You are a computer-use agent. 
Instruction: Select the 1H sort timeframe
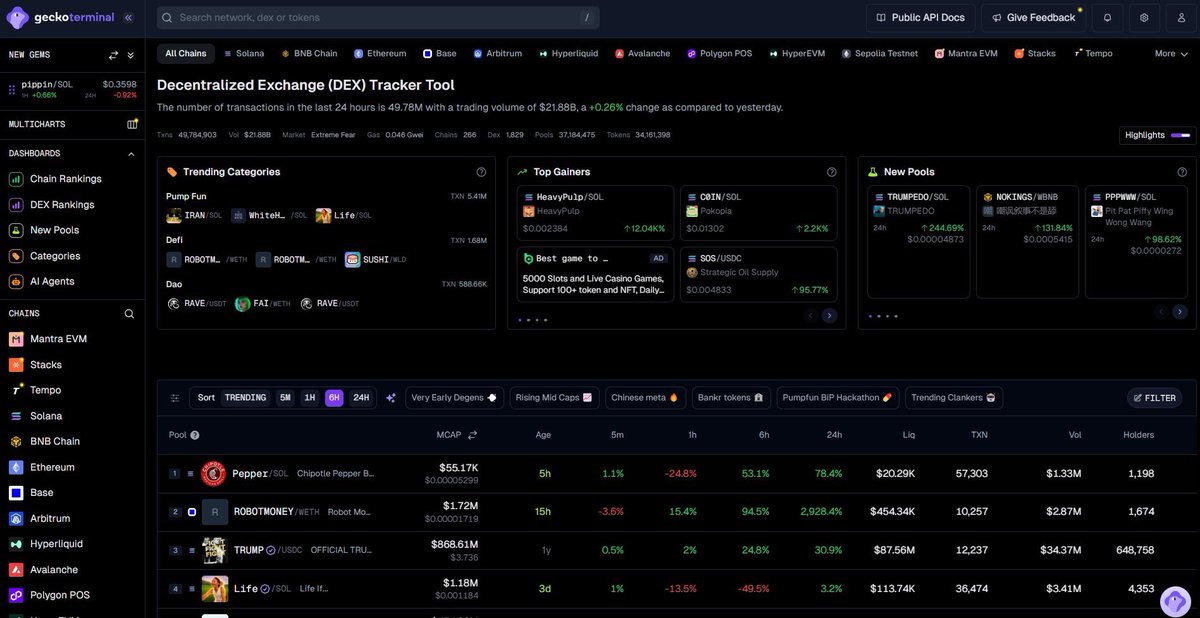pyautogui.click(x=310, y=398)
